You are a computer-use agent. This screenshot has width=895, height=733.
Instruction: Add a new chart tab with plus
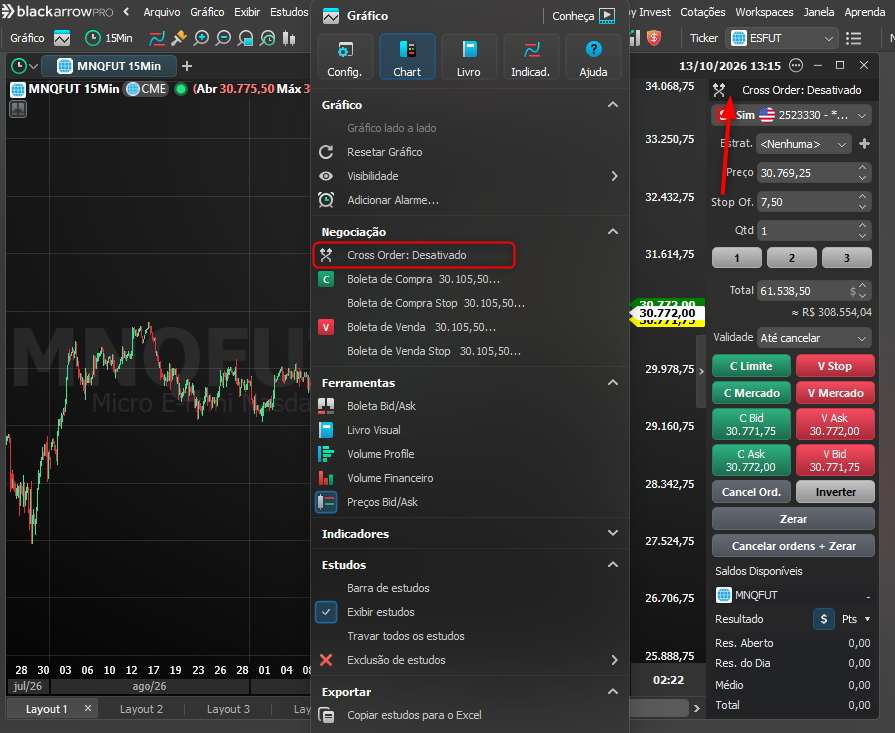point(187,66)
